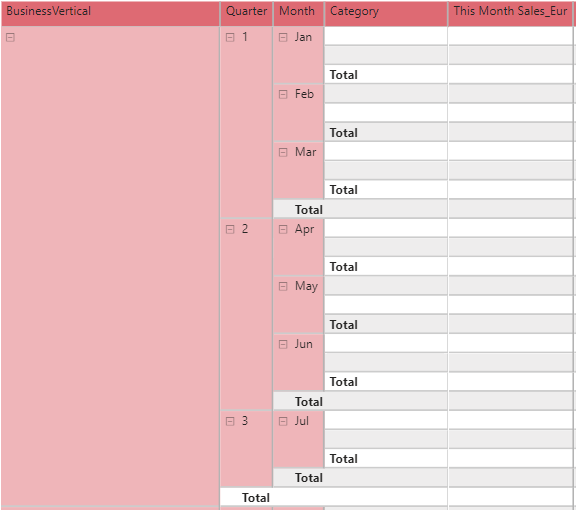Select the Mar Total row label
The width and height of the screenshot is (576, 510).
click(x=343, y=190)
